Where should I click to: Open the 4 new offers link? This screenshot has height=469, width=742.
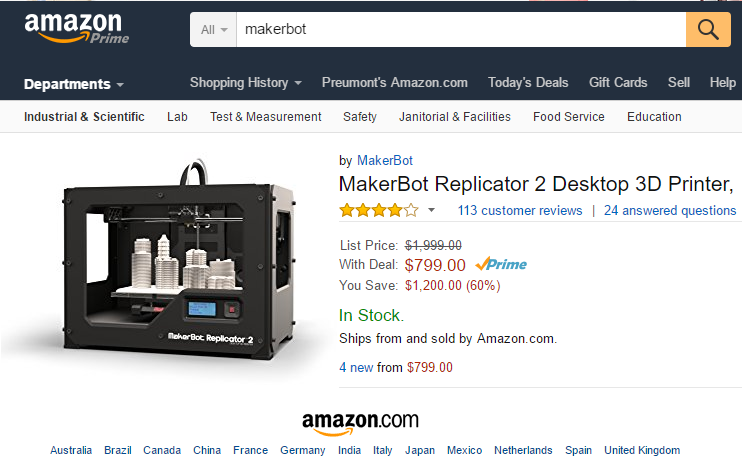click(x=356, y=367)
